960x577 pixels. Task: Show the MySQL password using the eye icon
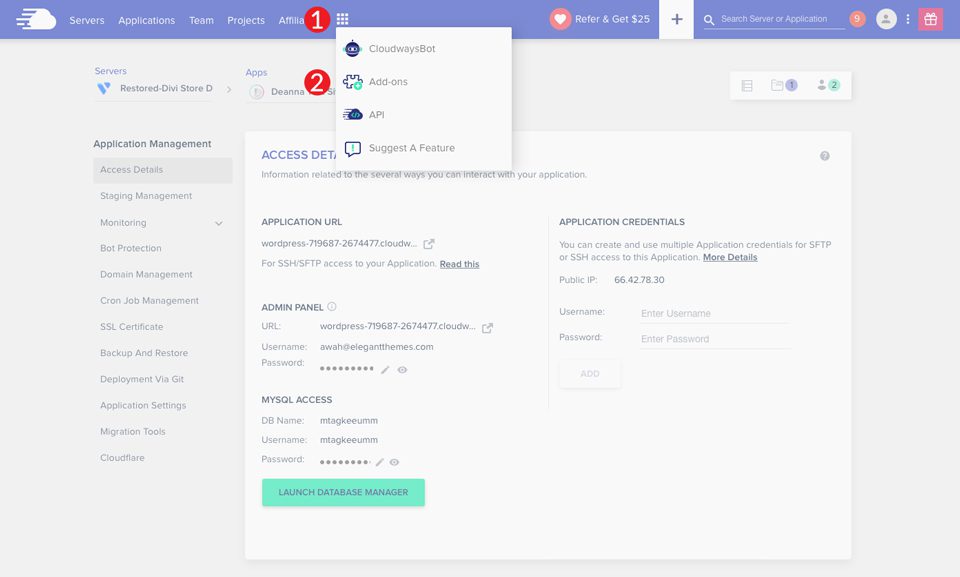[393, 461]
